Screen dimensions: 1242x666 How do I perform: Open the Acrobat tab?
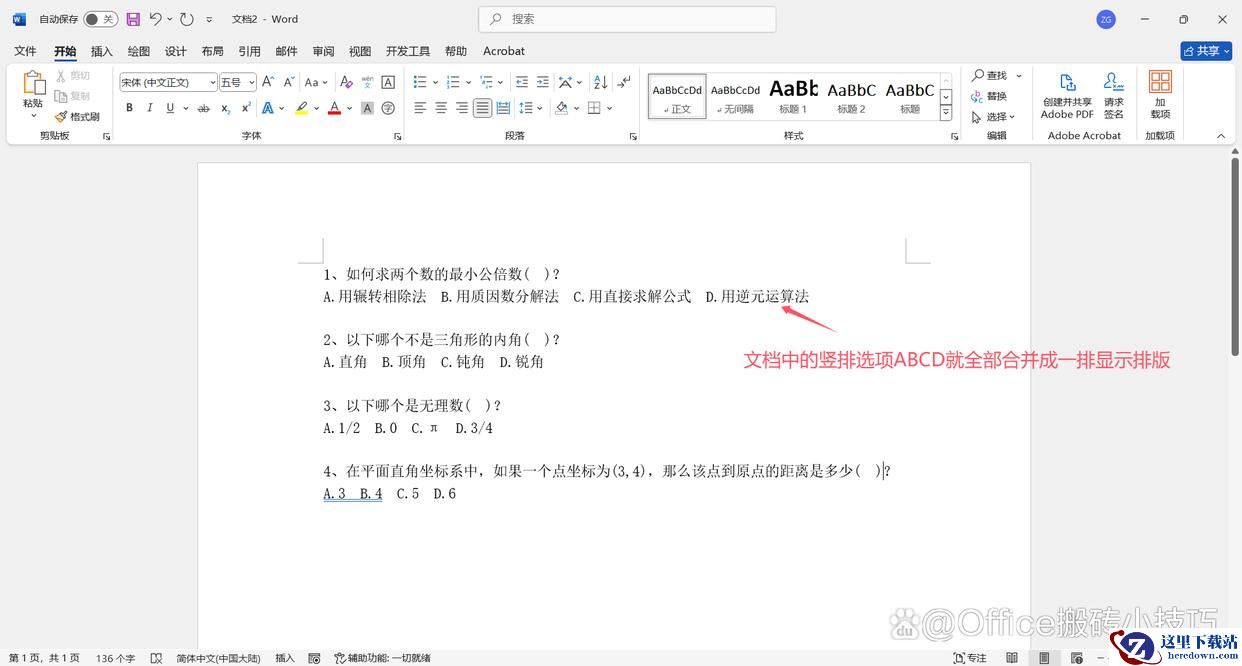[504, 51]
